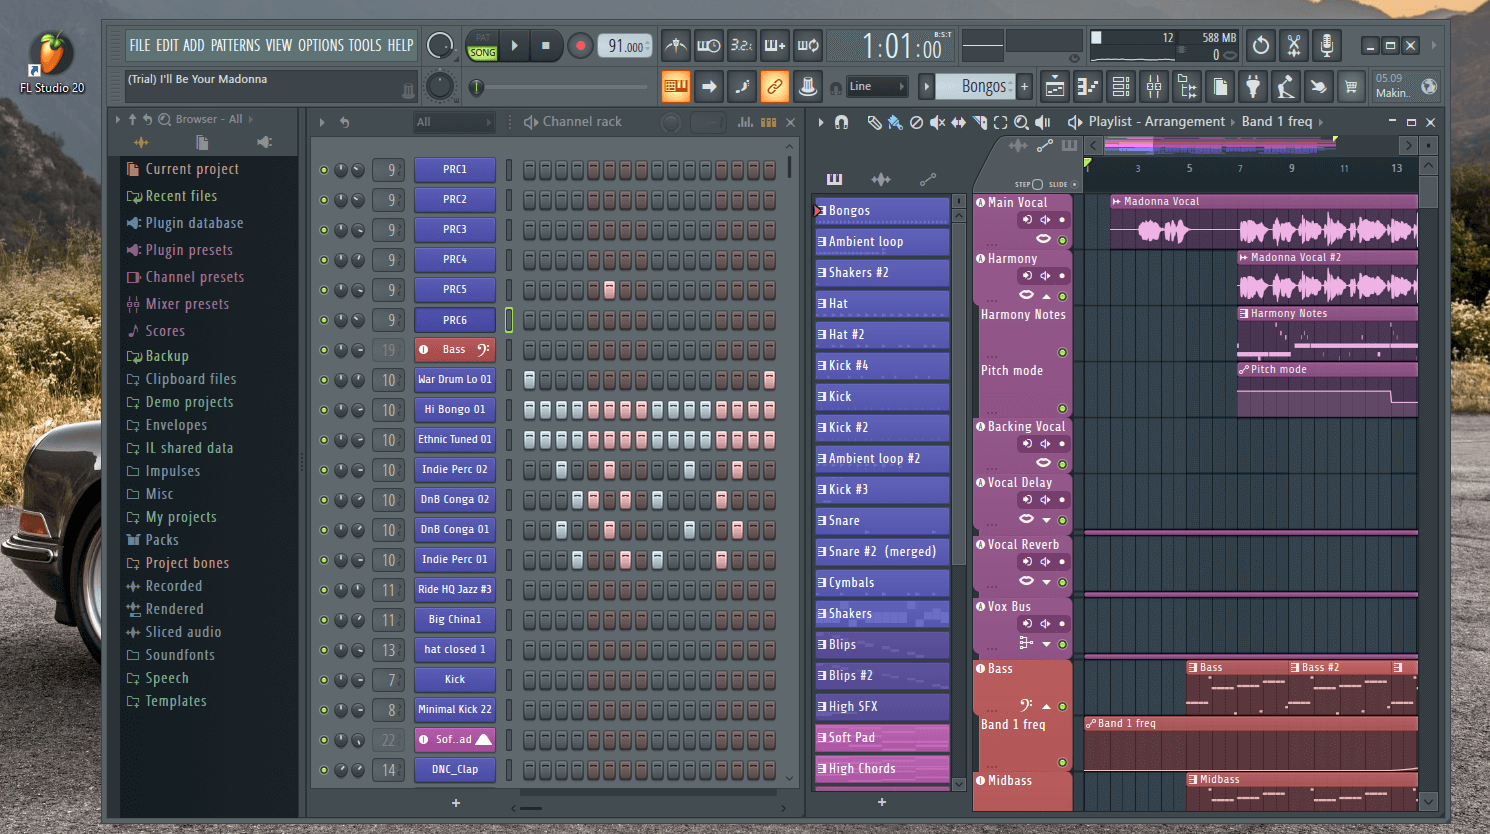Expand Plugin database in Browser
Viewport: 1490px width, 834px height.
point(184,223)
